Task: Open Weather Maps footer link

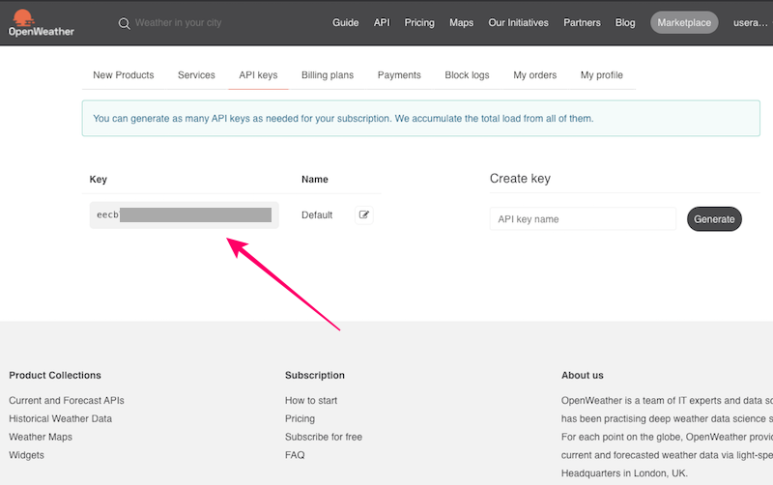Action: 40,437
